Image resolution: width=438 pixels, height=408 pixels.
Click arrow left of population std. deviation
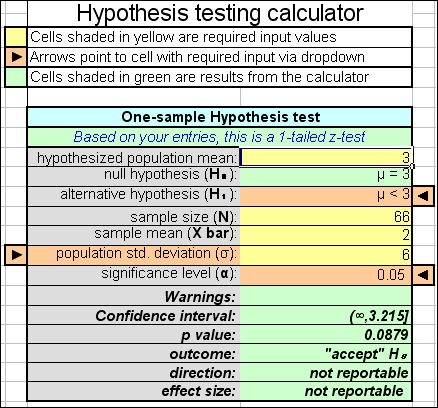coord(16,255)
